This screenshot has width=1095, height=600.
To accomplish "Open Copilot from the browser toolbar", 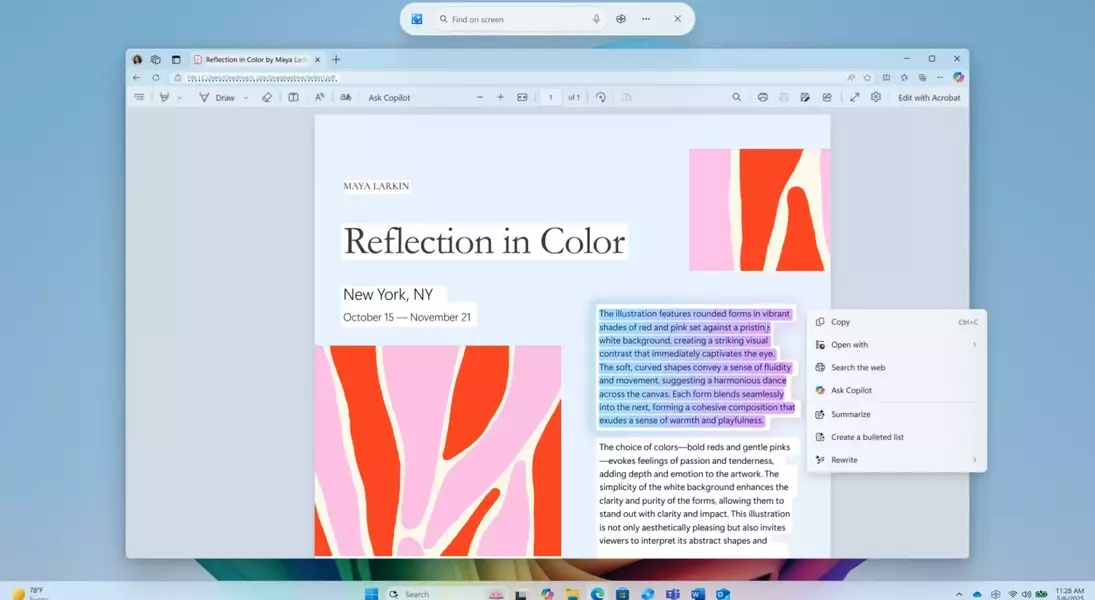I will [x=958, y=77].
